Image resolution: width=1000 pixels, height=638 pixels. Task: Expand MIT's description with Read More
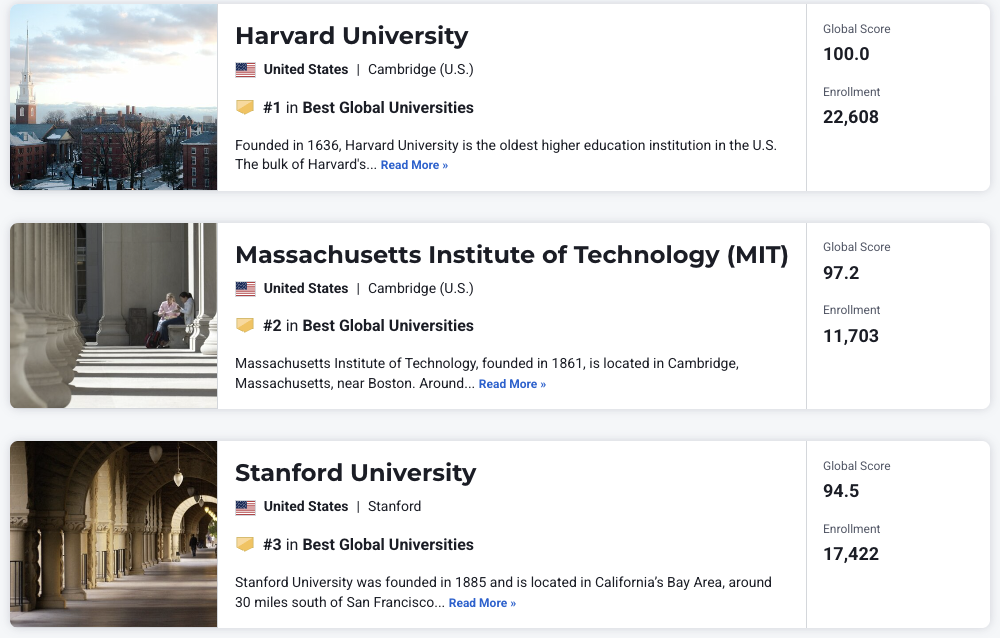click(512, 384)
